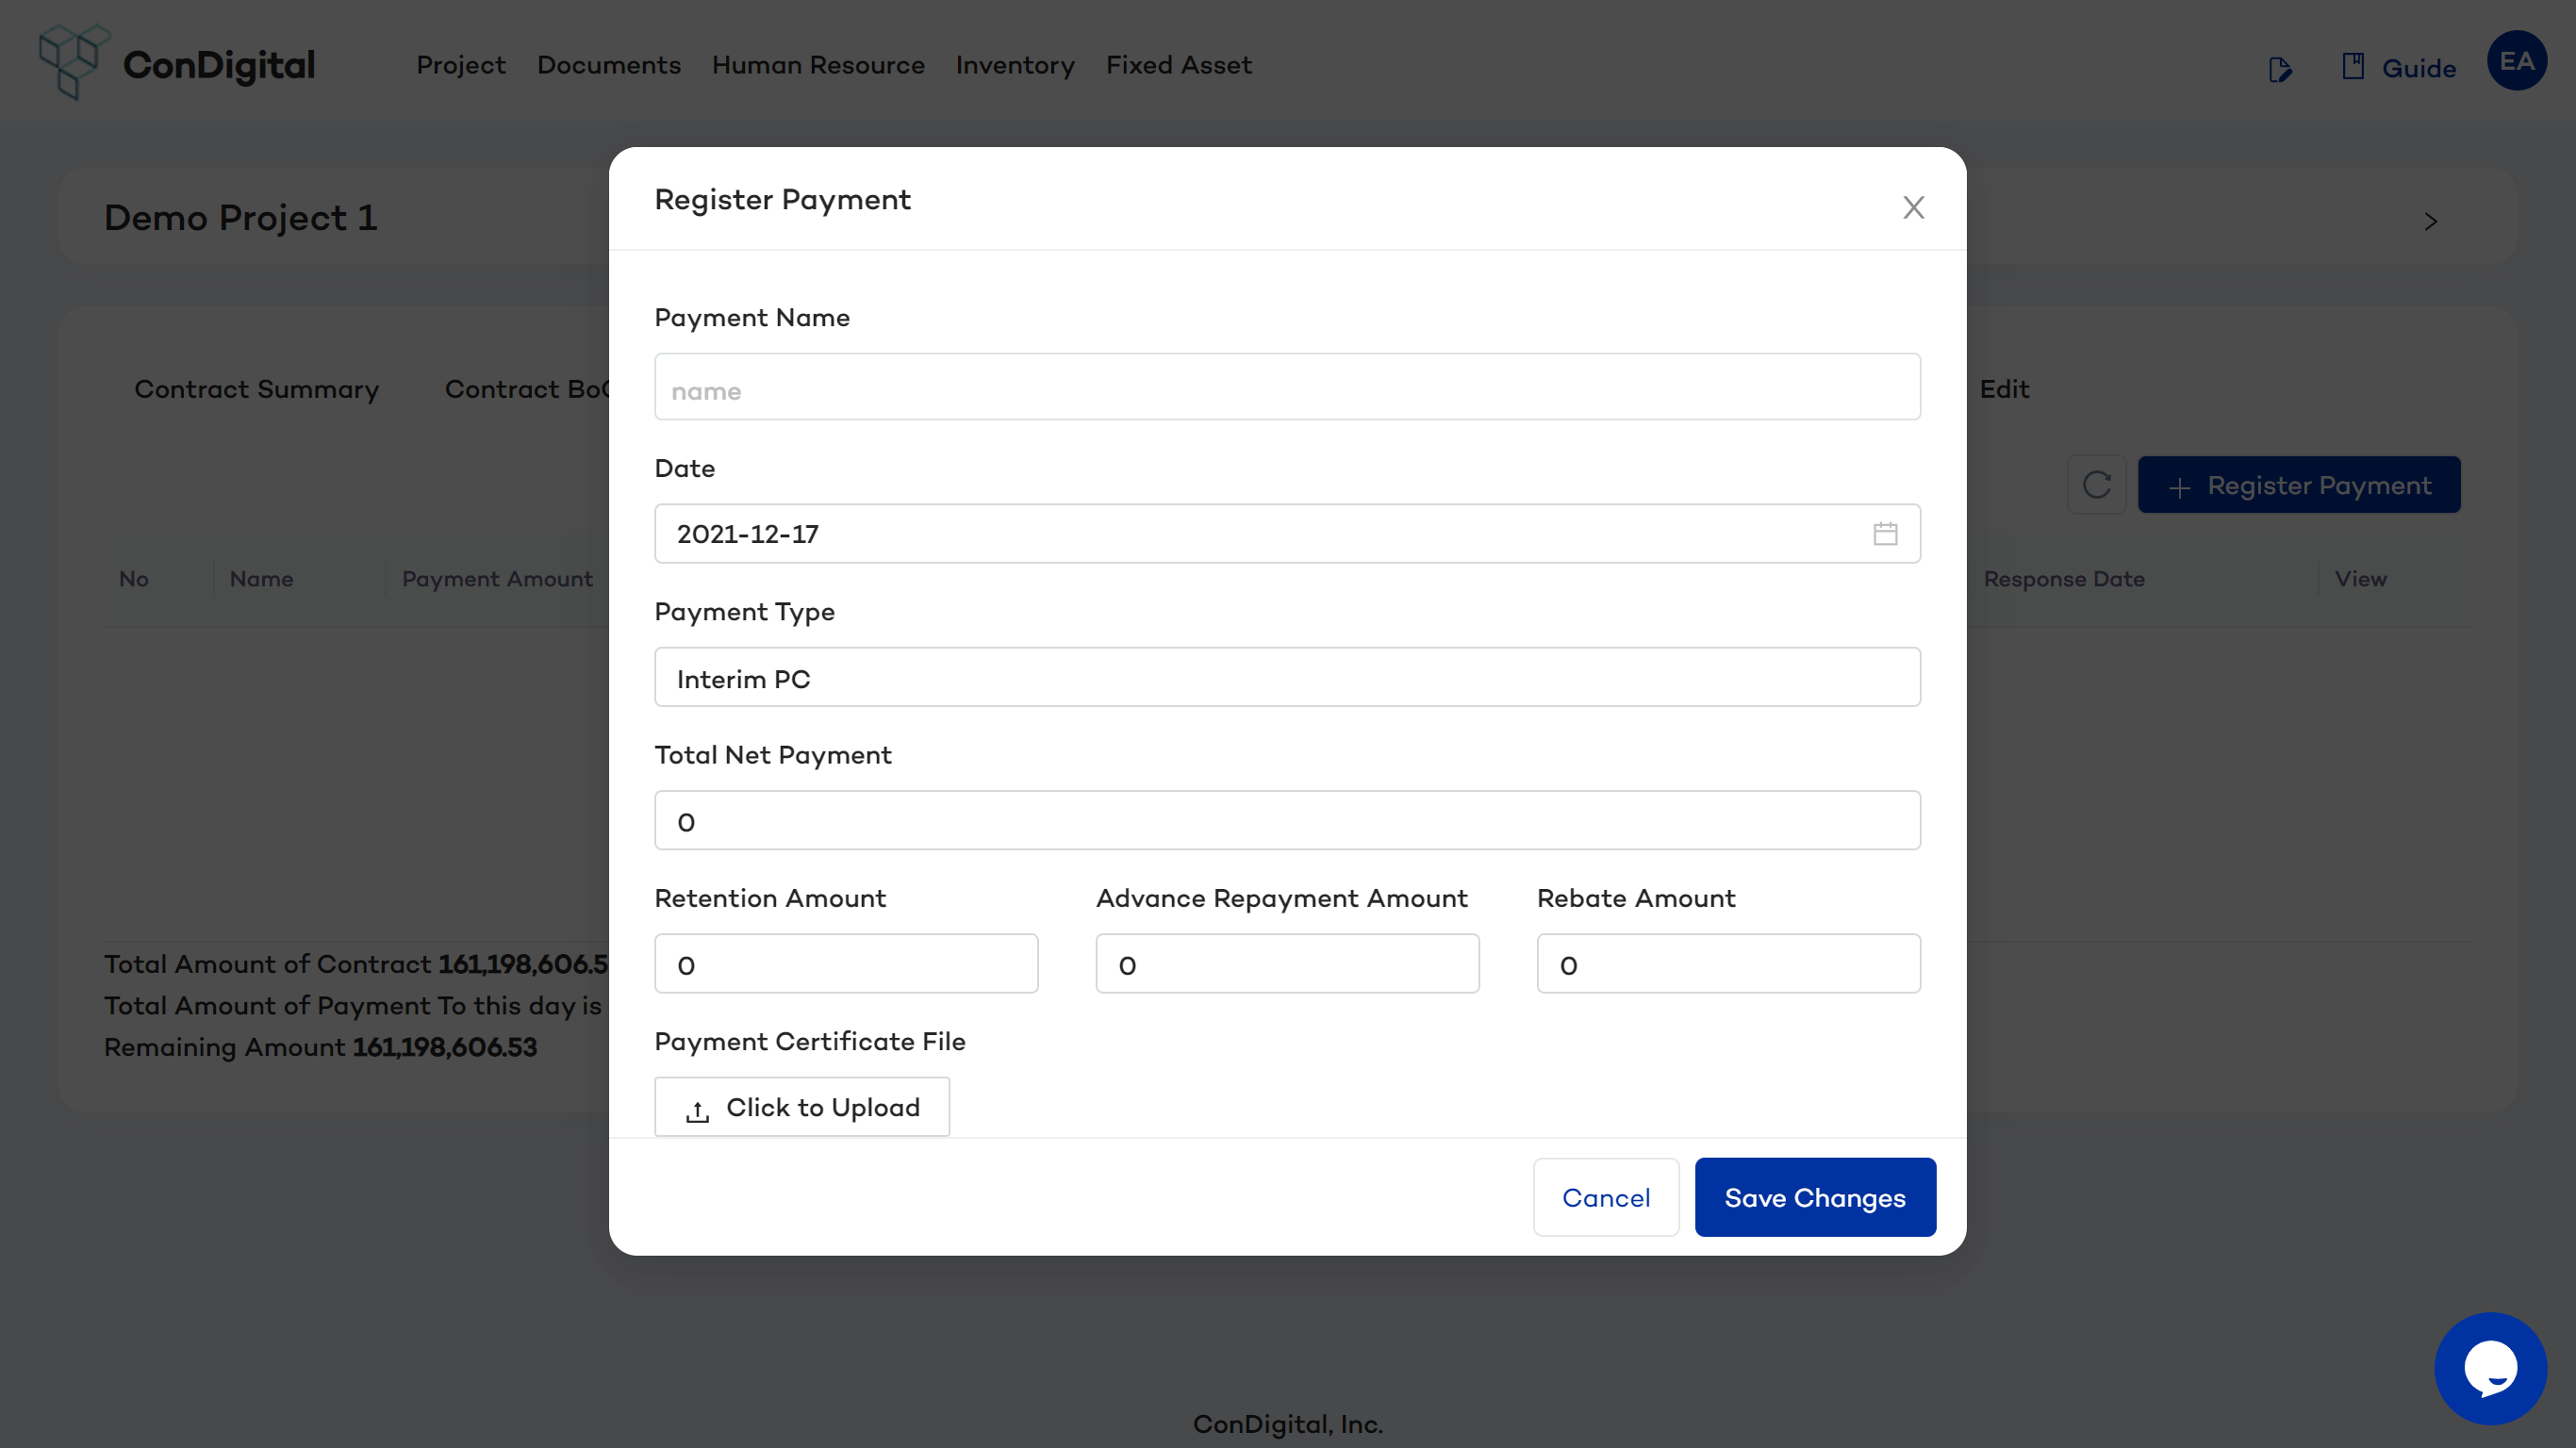Open the Payment Type dropdown
This screenshot has width=2576, height=1448.
pos(1286,678)
